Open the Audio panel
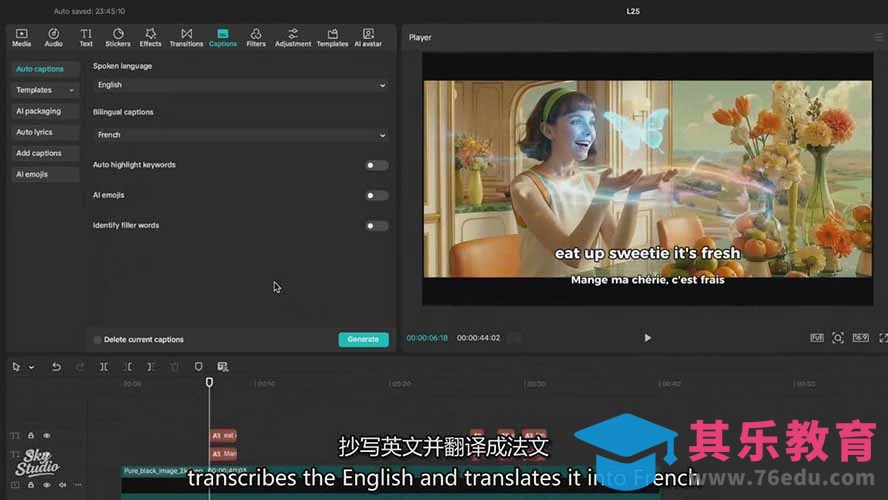This screenshot has height=500, width=888. point(53,37)
